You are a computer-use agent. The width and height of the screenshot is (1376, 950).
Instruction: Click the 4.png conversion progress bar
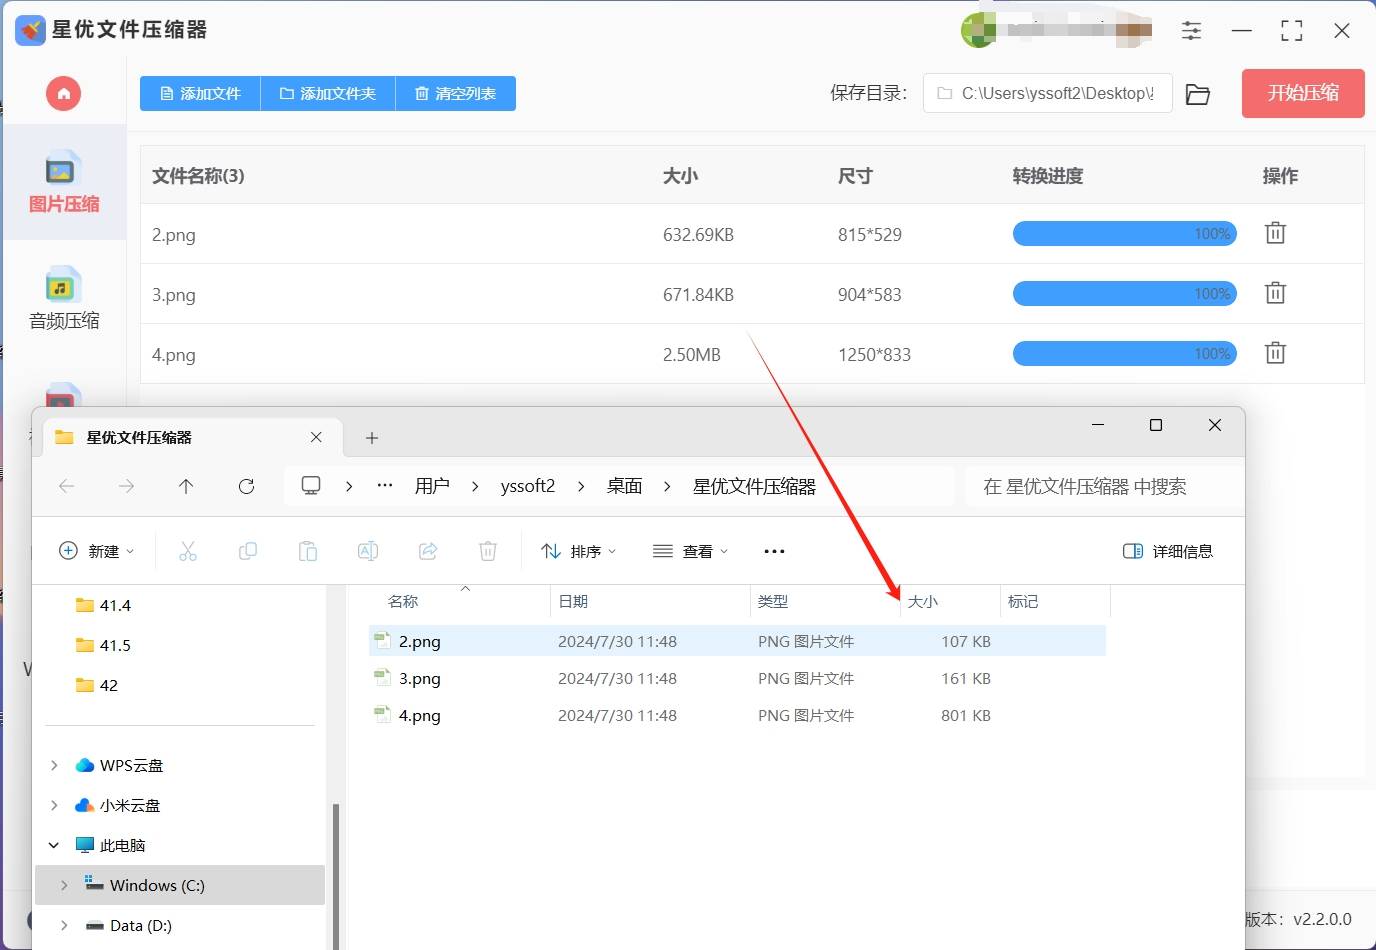pyautogui.click(x=1125, y=354)
